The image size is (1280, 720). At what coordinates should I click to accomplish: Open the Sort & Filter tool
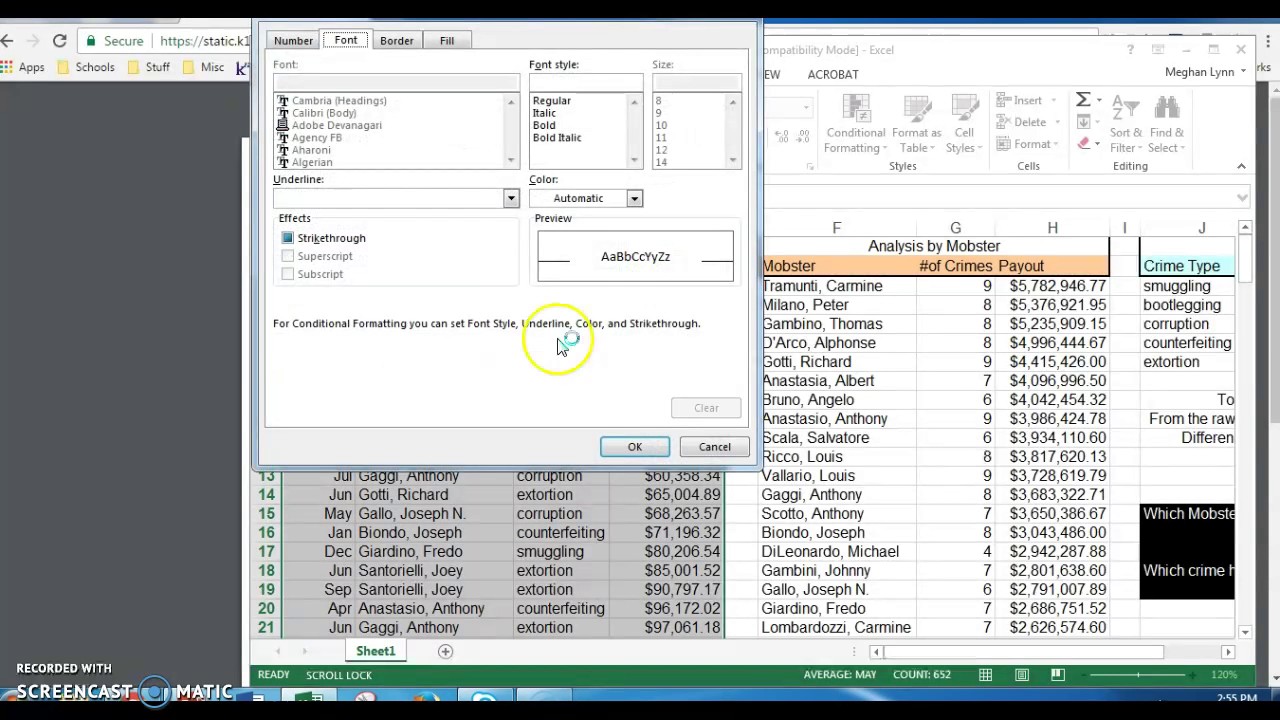1125,125
